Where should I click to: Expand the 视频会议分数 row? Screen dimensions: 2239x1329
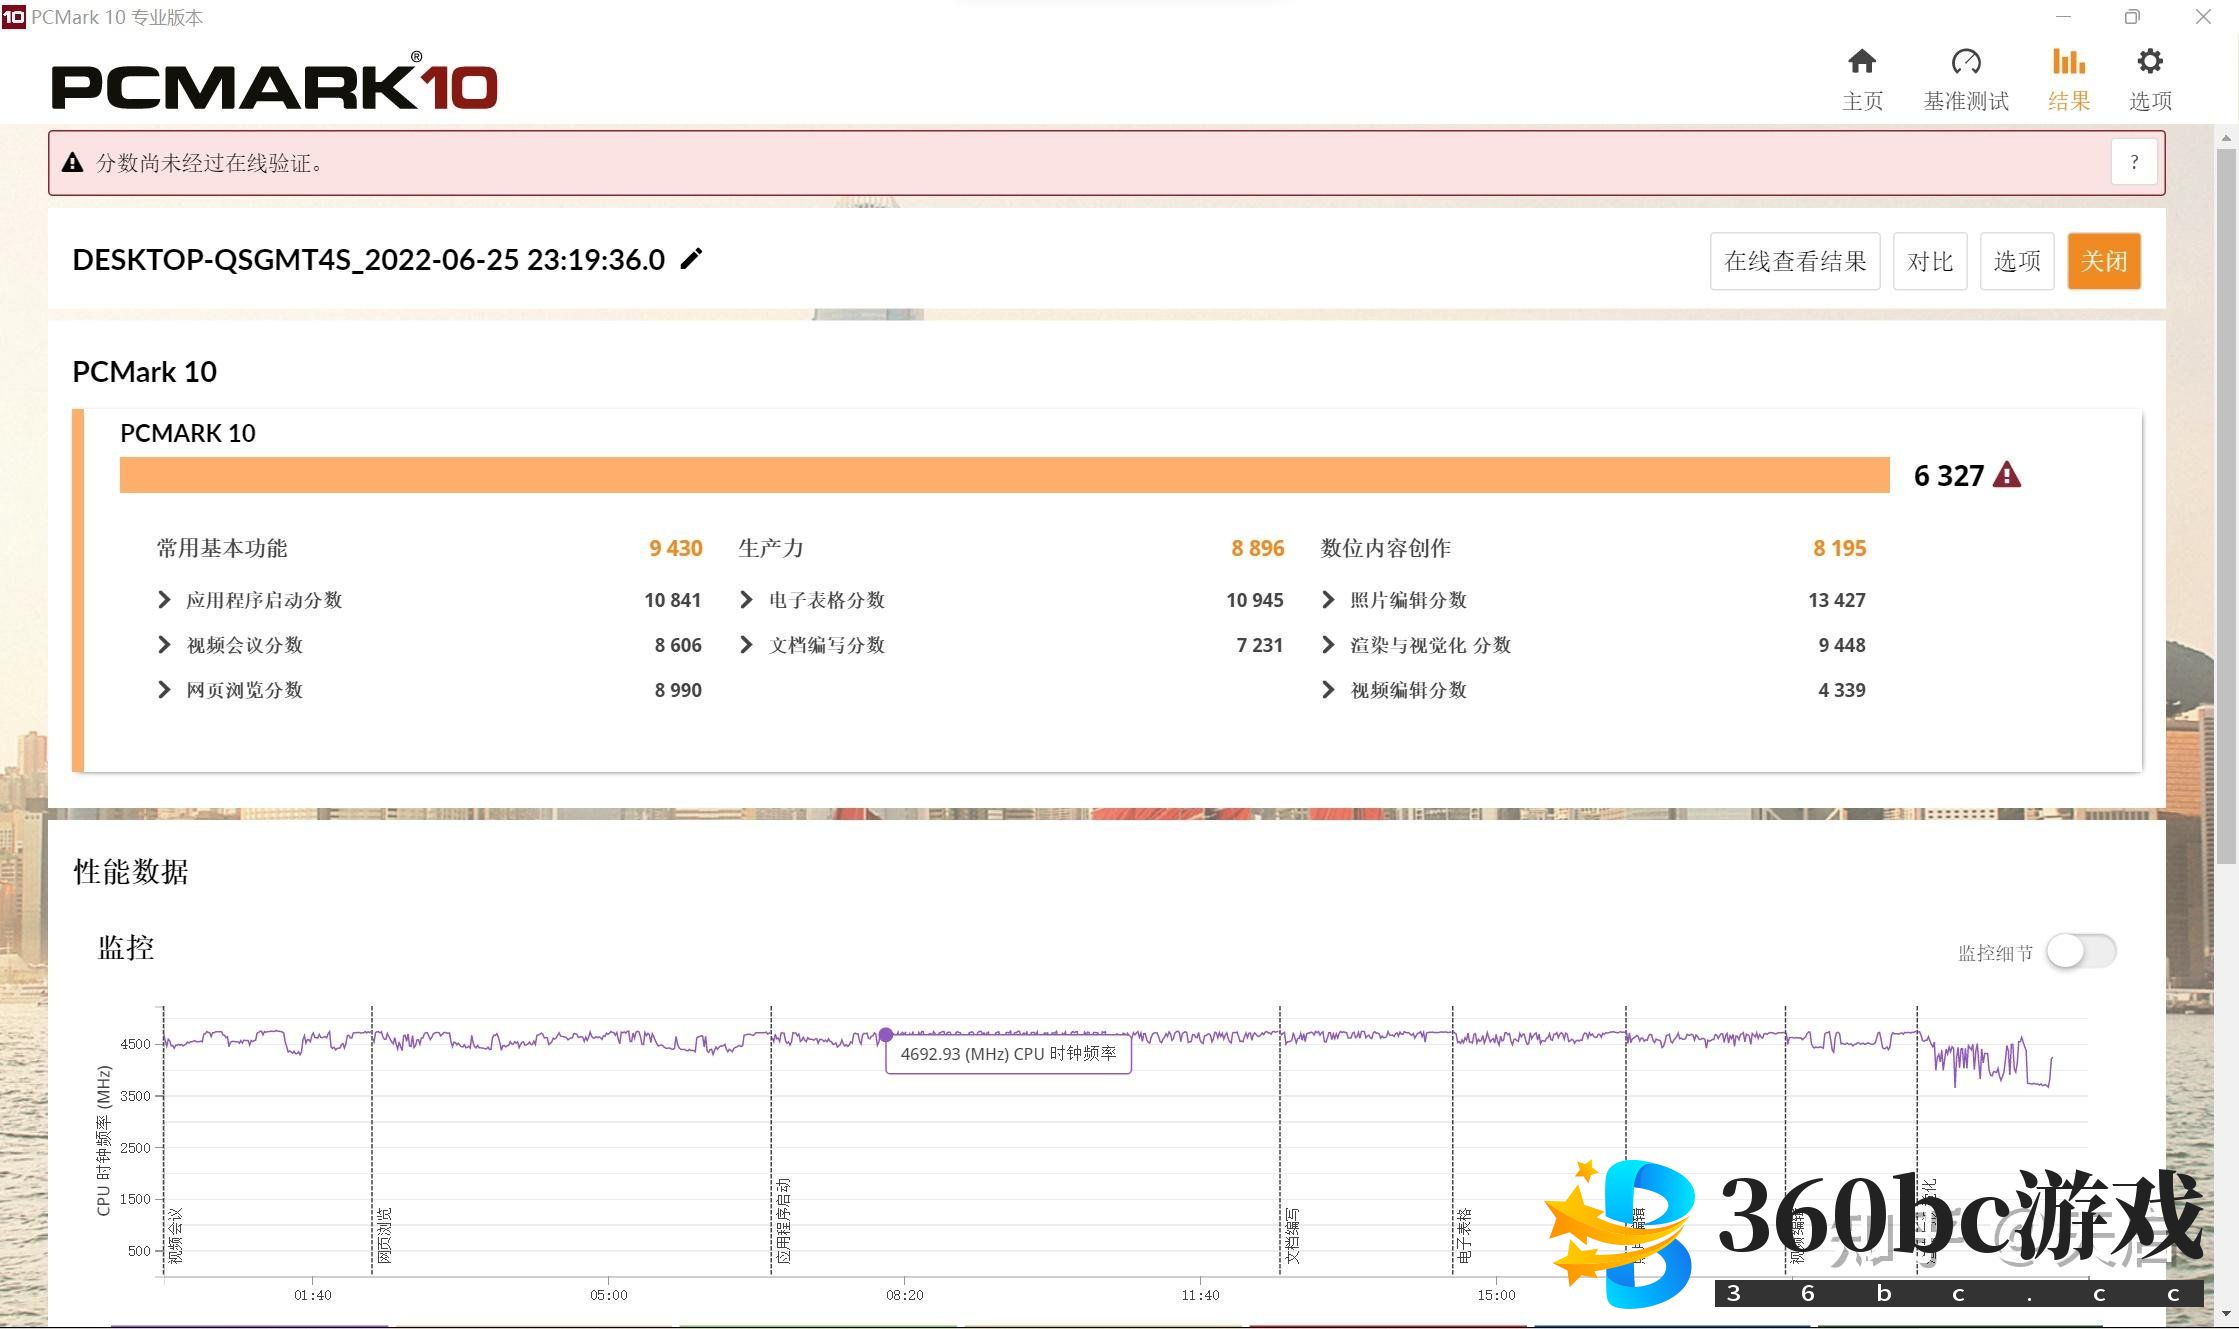(164, 645)
